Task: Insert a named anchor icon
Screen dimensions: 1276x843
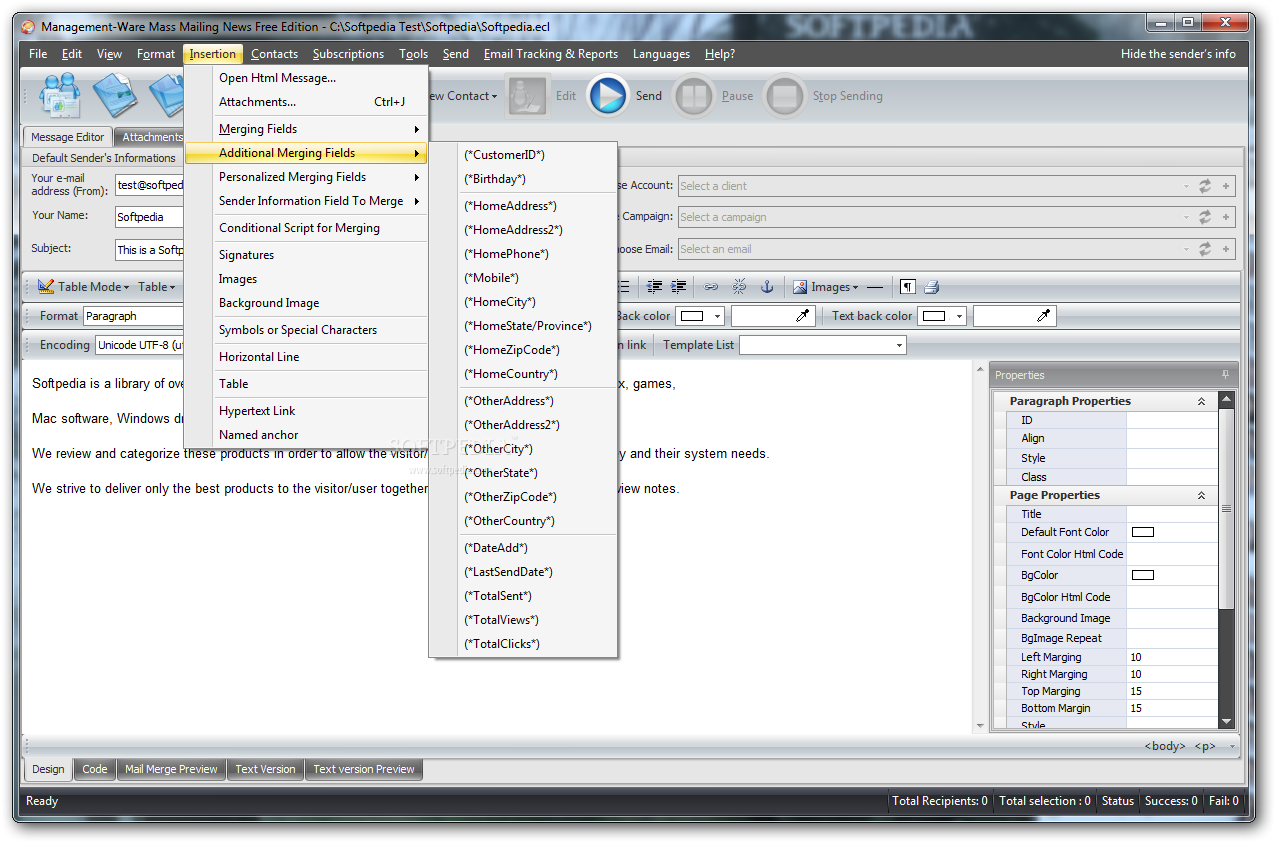Action: (x=767, y=287)
